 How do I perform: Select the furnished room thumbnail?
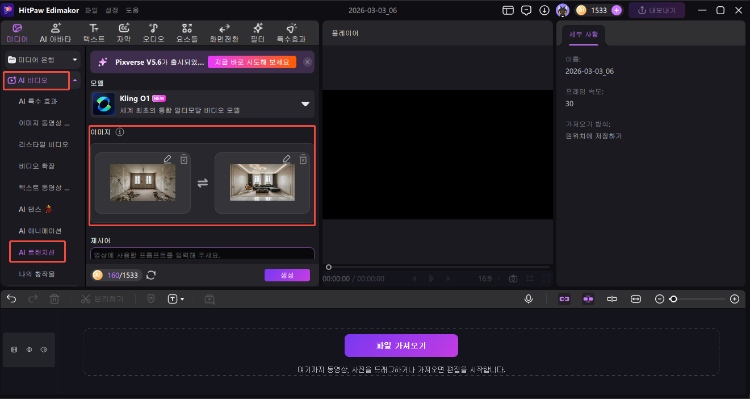pyautogui.click(x=262, y=182)
